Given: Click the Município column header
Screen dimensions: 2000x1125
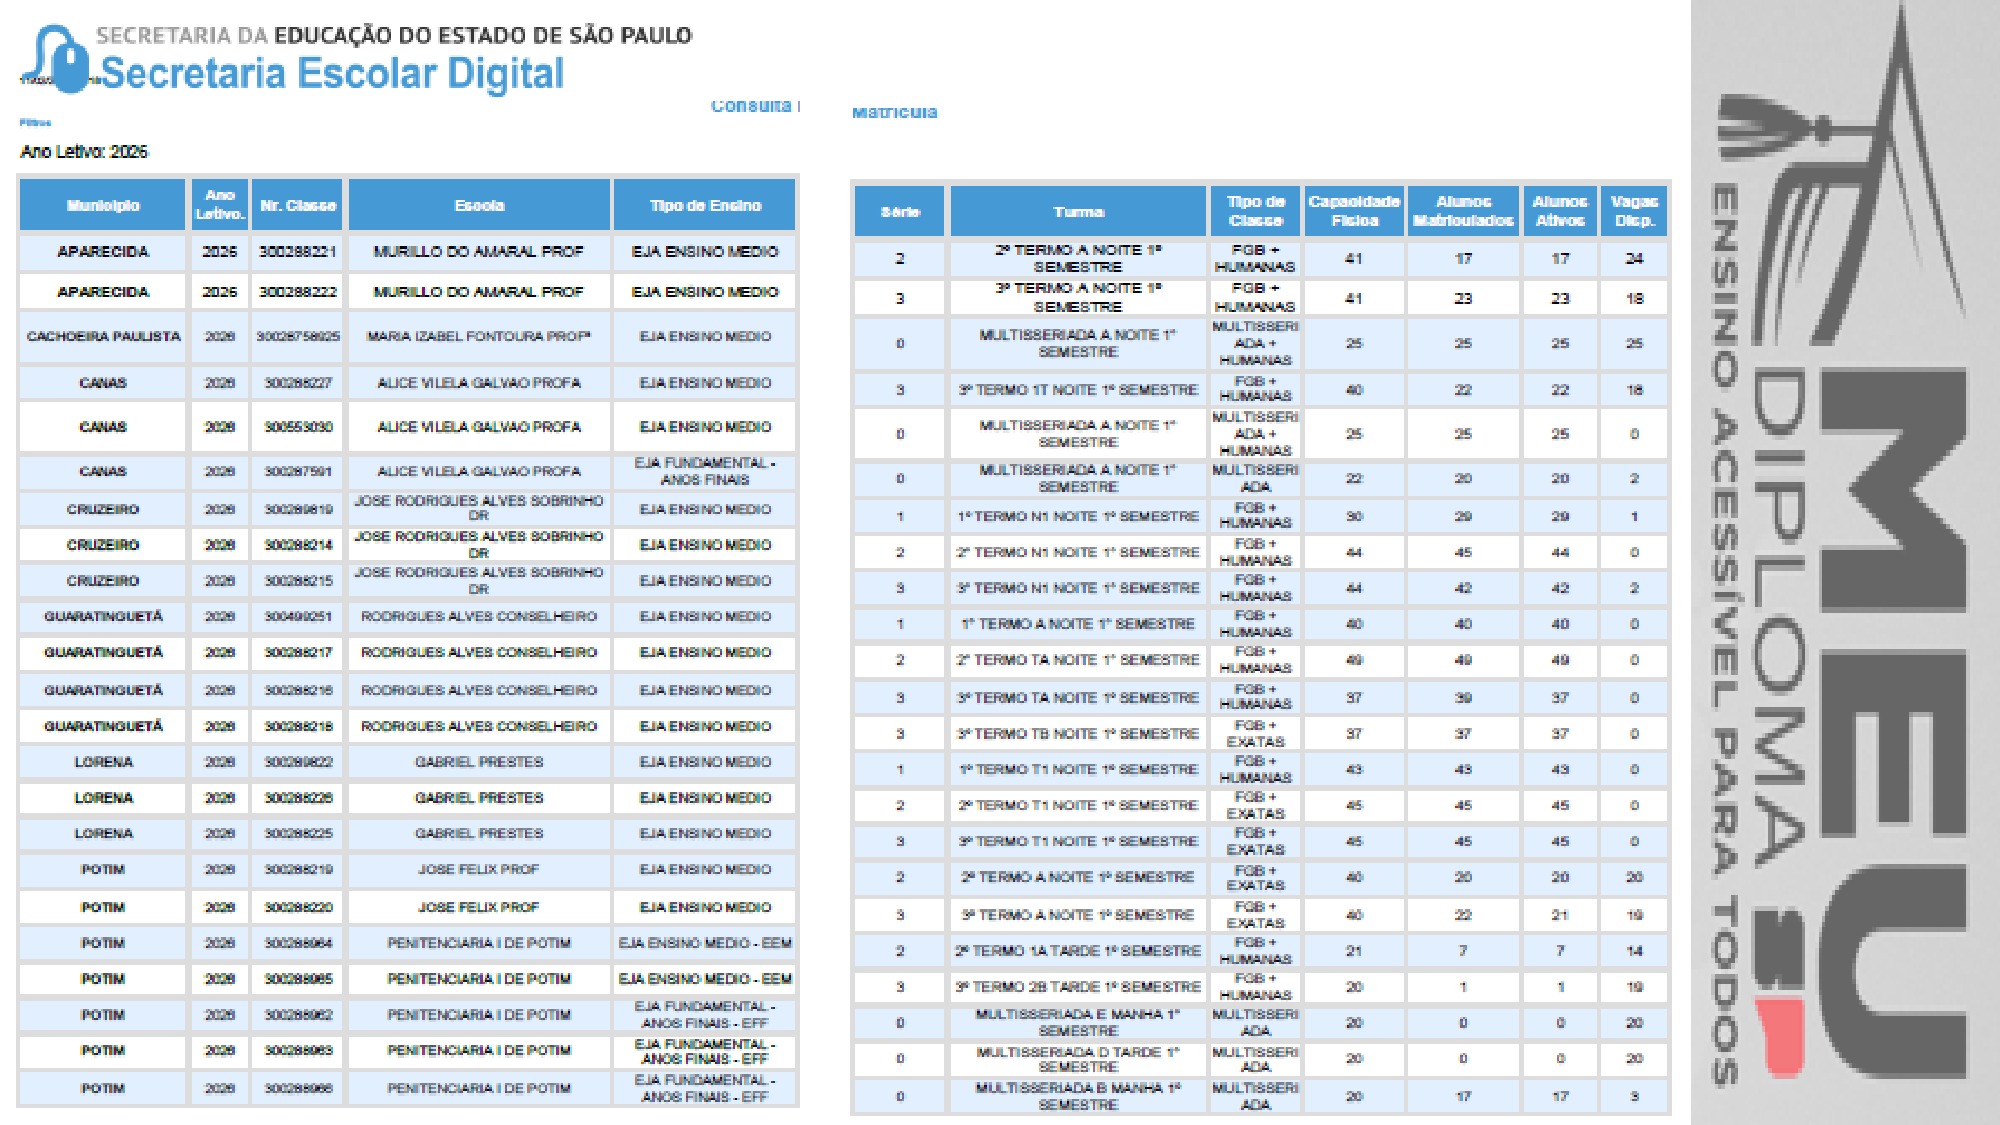Looking at the screenshot, I should 103,206.
